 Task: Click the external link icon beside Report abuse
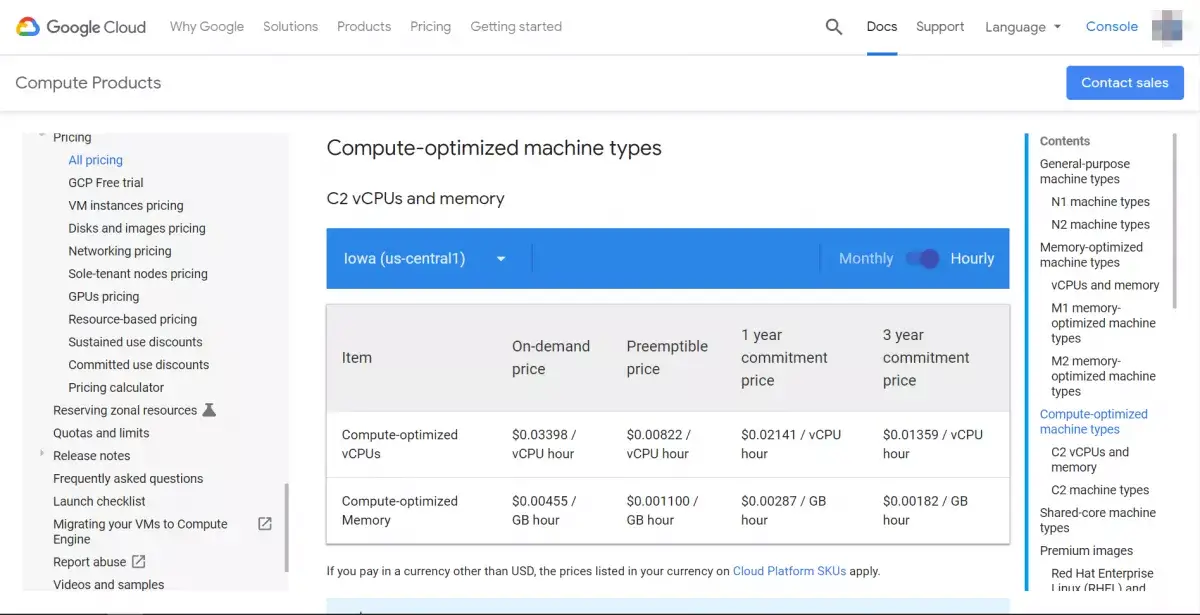[x=139, y=562]
